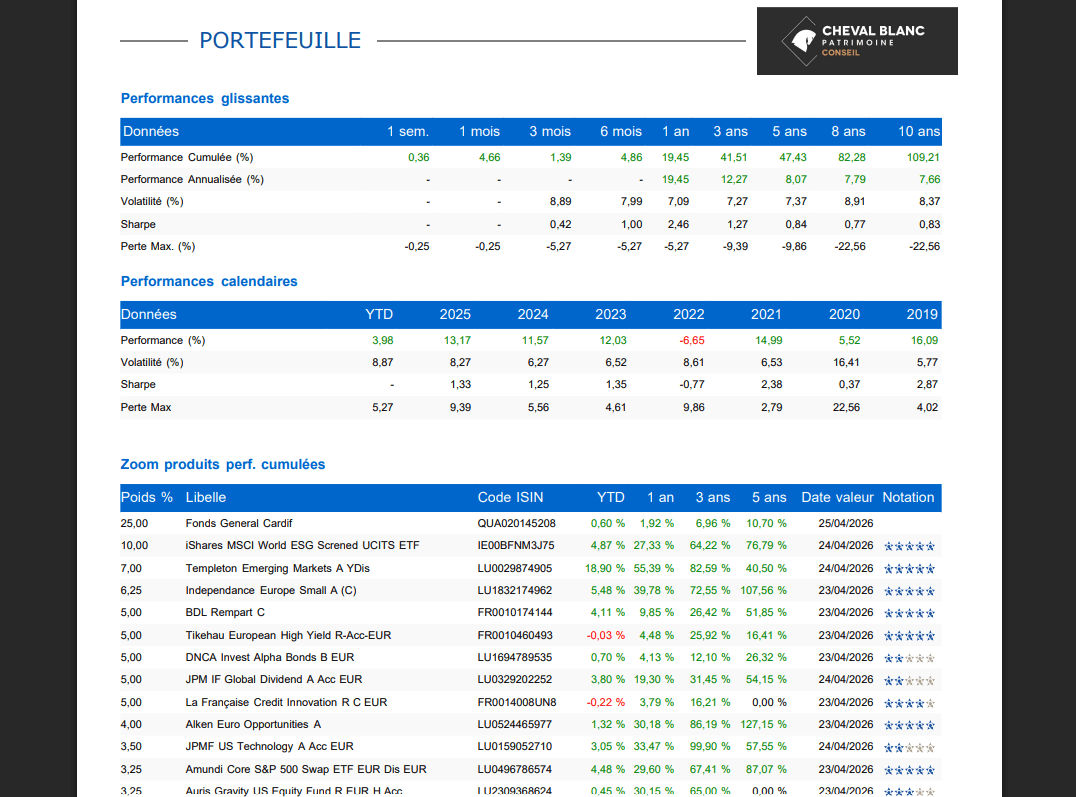Click the BDL Rempart C fund name
This screenshot has width=1076, height=797.
pos(225,612)
